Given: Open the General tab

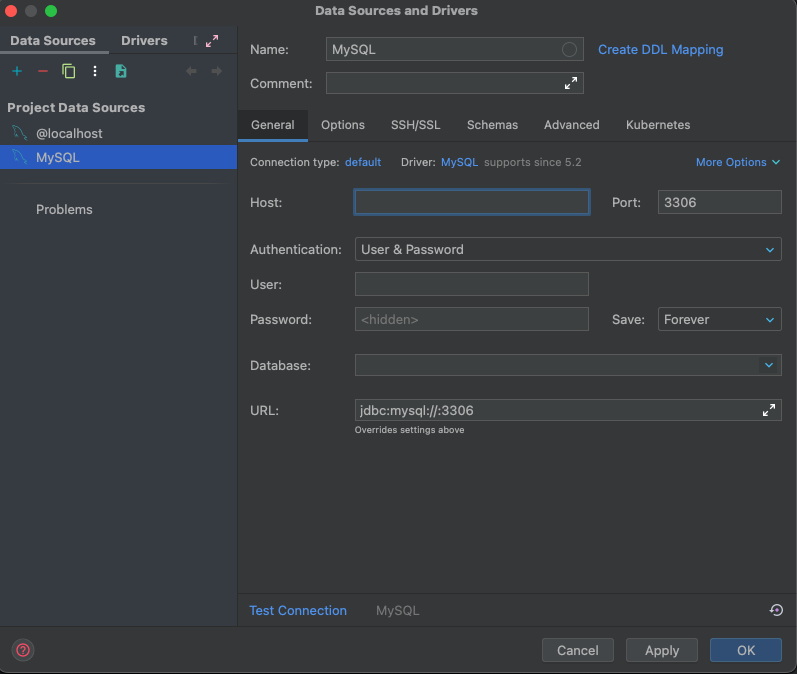Looking at the screenshot, I should click(x=272, y=125).
